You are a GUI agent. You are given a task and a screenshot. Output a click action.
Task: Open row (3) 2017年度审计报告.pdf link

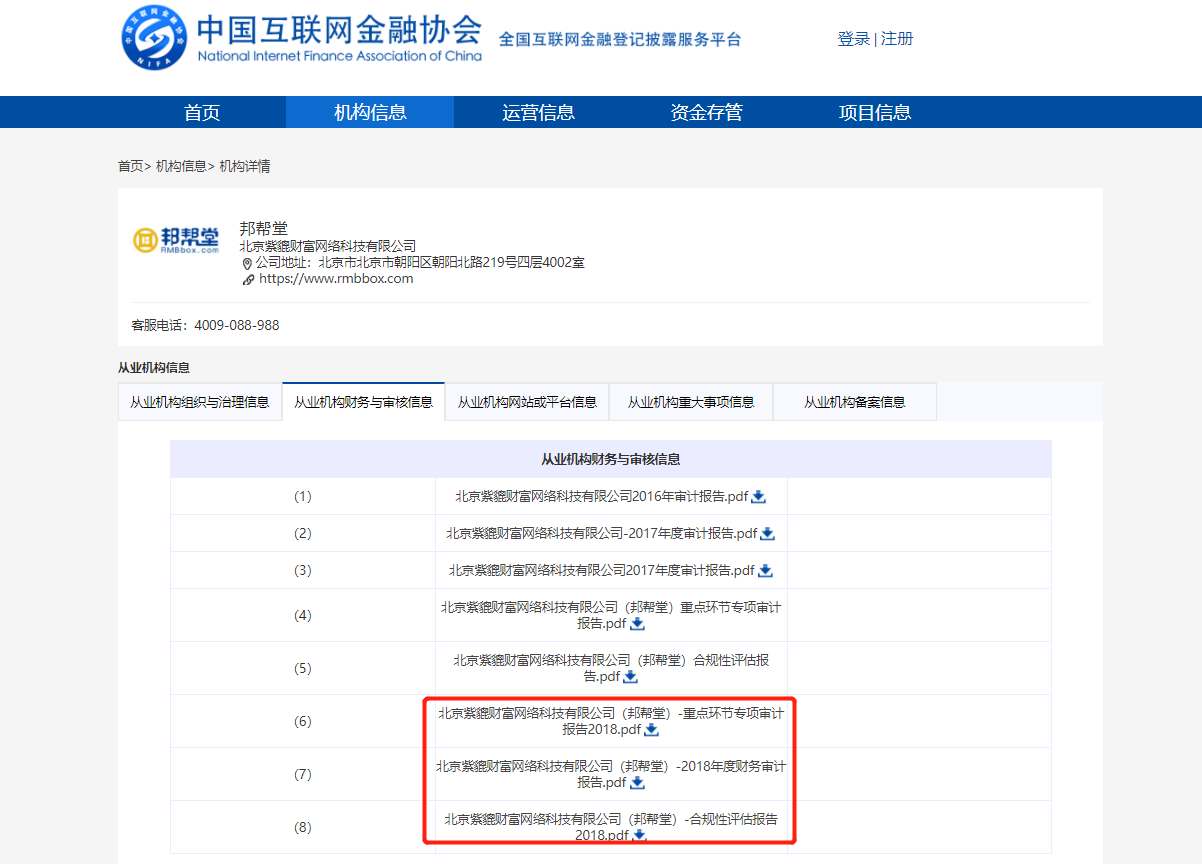(602, 570)
